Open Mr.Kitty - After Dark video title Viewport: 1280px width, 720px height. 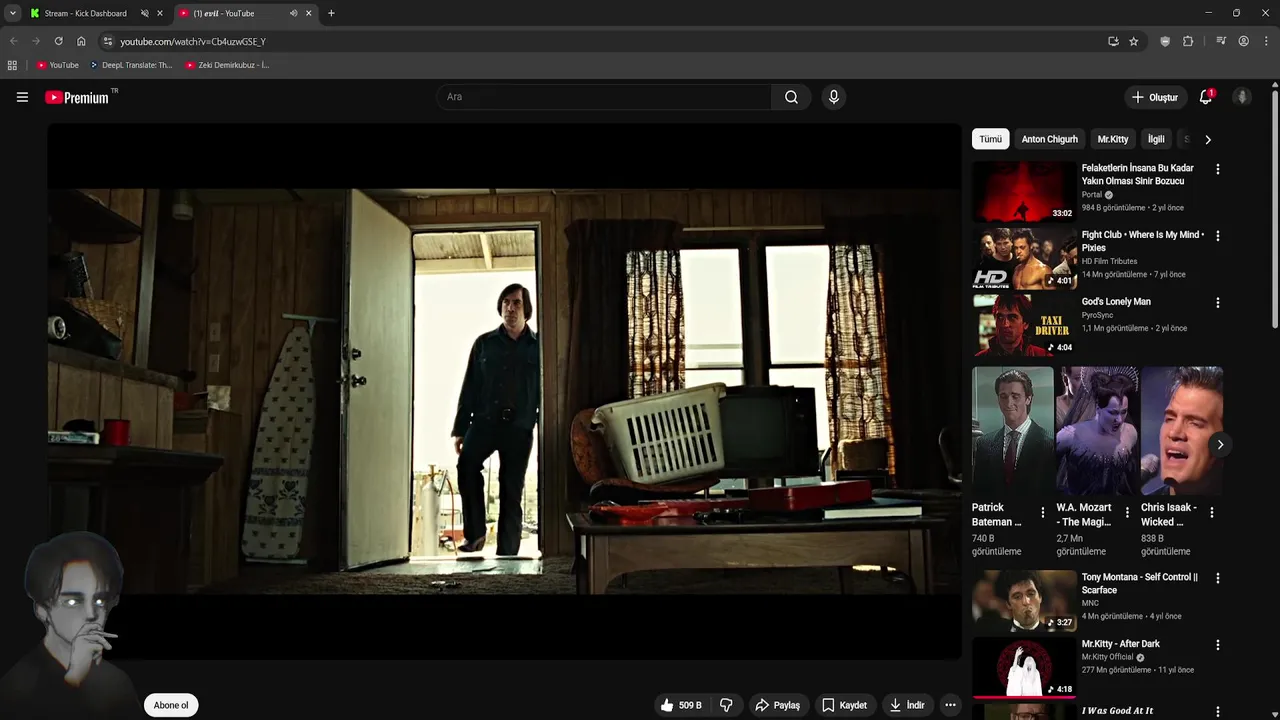(1120, 644)
